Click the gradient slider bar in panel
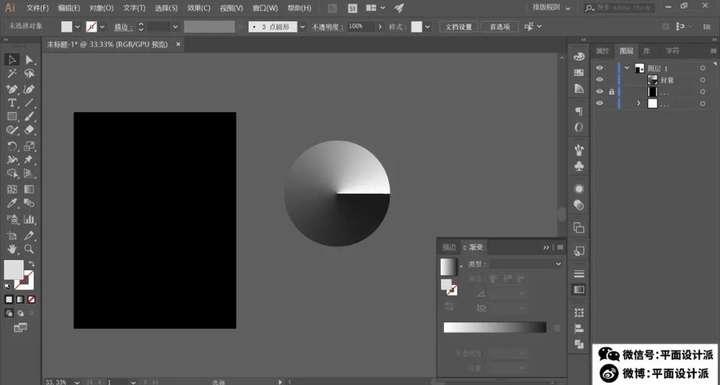This screenshot has width=720, height=385. tap(495, 327)
